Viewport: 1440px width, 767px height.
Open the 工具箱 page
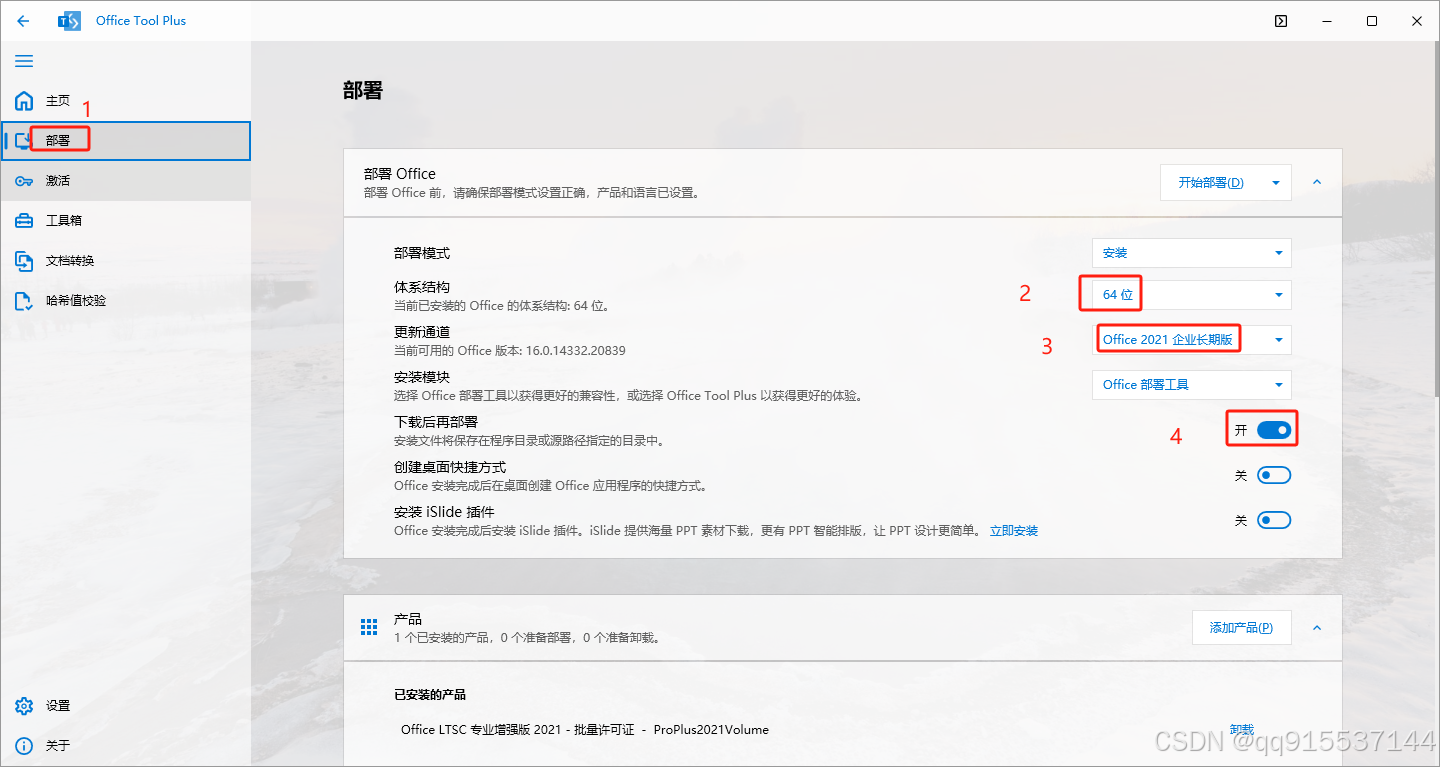coord(125,221)
